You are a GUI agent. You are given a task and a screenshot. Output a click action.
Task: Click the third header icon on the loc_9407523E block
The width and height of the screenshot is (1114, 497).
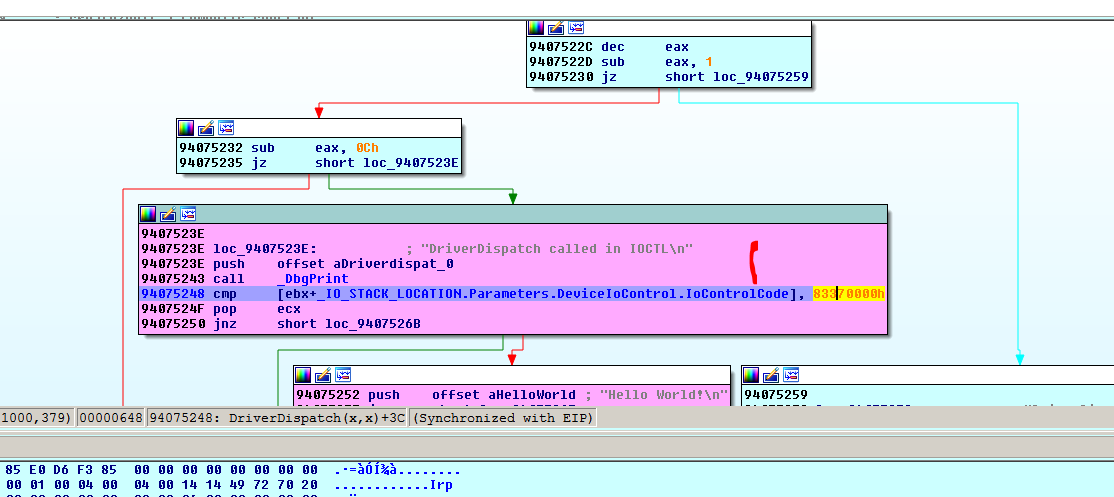[187, 214]
